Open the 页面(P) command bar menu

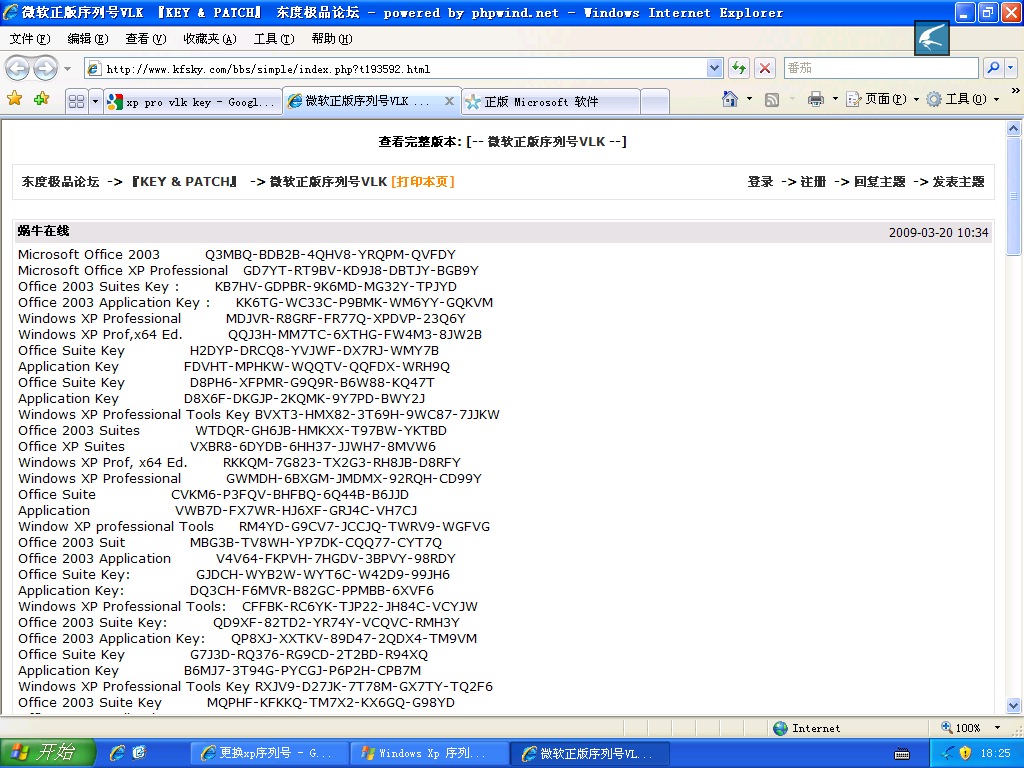882,99
